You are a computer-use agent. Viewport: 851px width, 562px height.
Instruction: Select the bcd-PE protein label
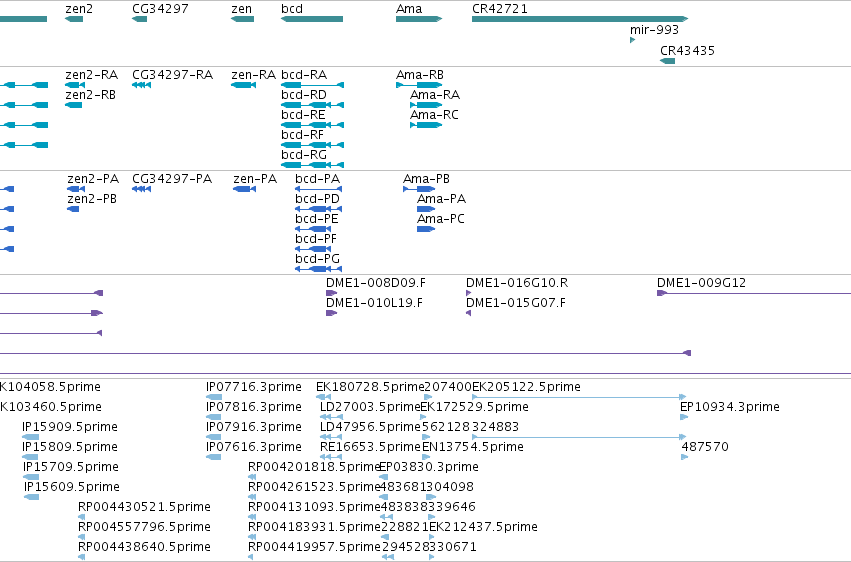316,219
